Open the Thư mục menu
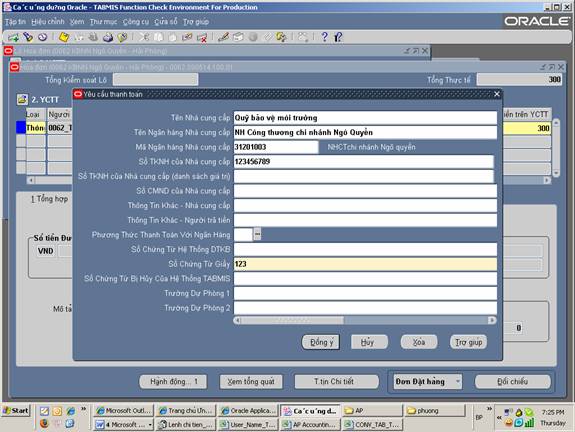The height and width of the screenshot is (432, 575). click(x=103, y=22)
